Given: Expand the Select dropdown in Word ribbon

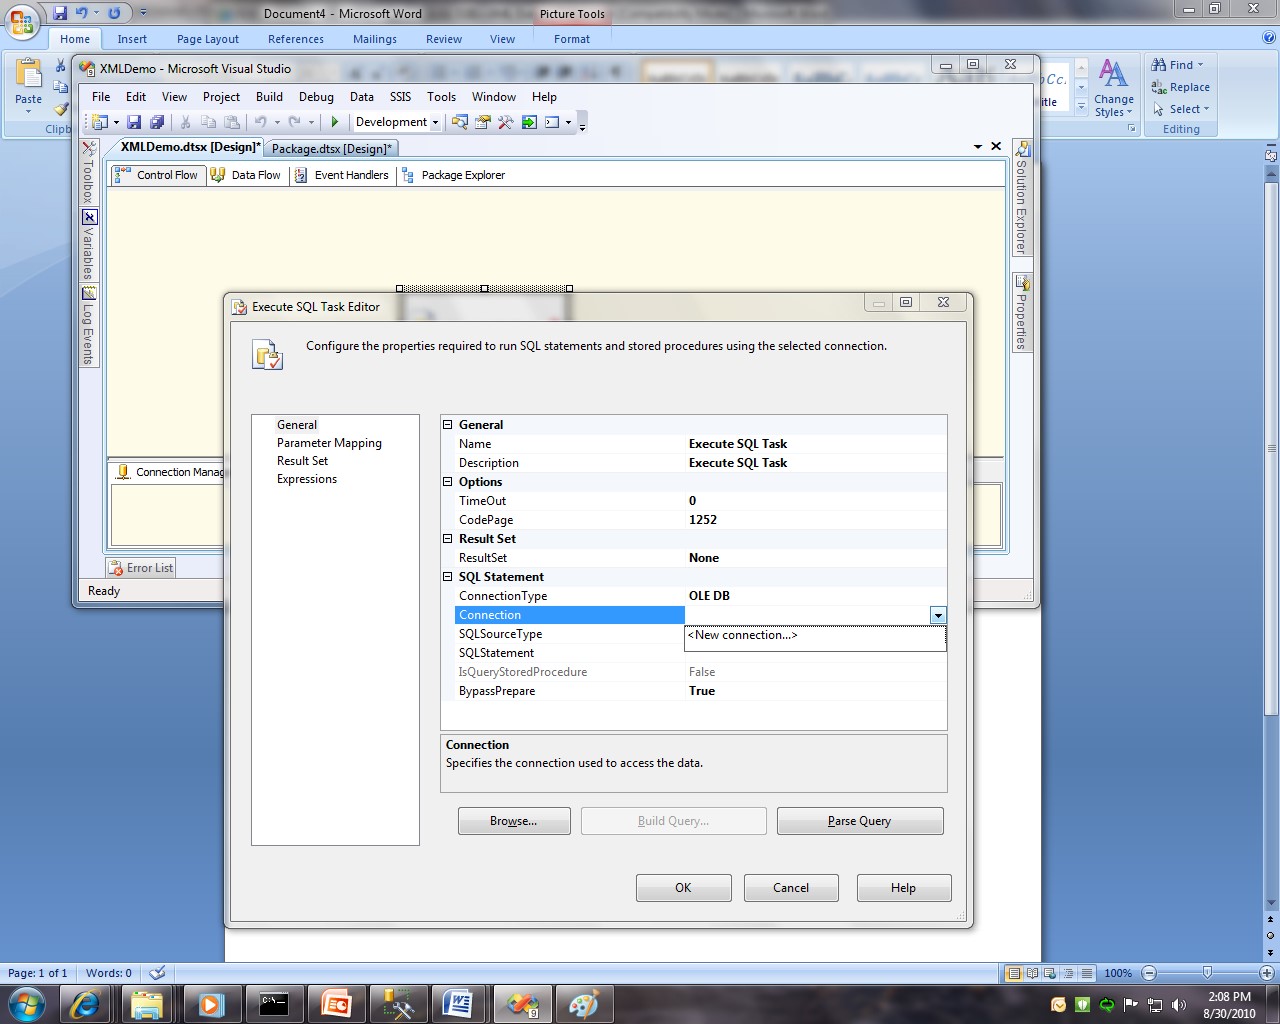Looking at the screenshot, I should click(x=1206, y=109).
